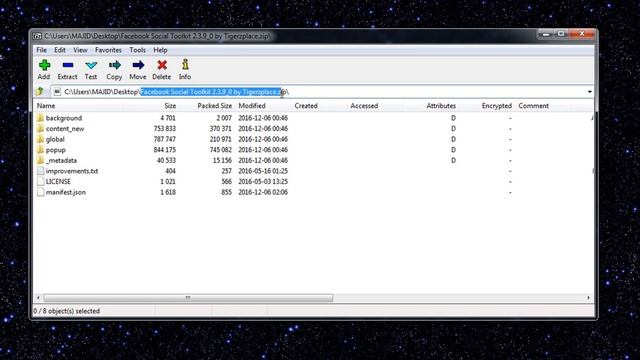Screen dimensions: 640x360
Task: Sort by the Modified column header
Action: 252,106
